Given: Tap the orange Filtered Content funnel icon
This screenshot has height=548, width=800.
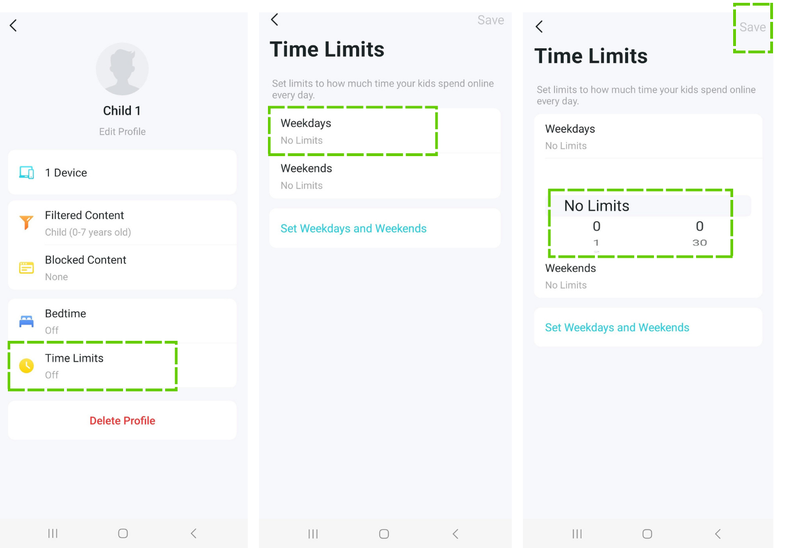Looking at the screenshot, I should pyautogui.click(x=27, y=222).
